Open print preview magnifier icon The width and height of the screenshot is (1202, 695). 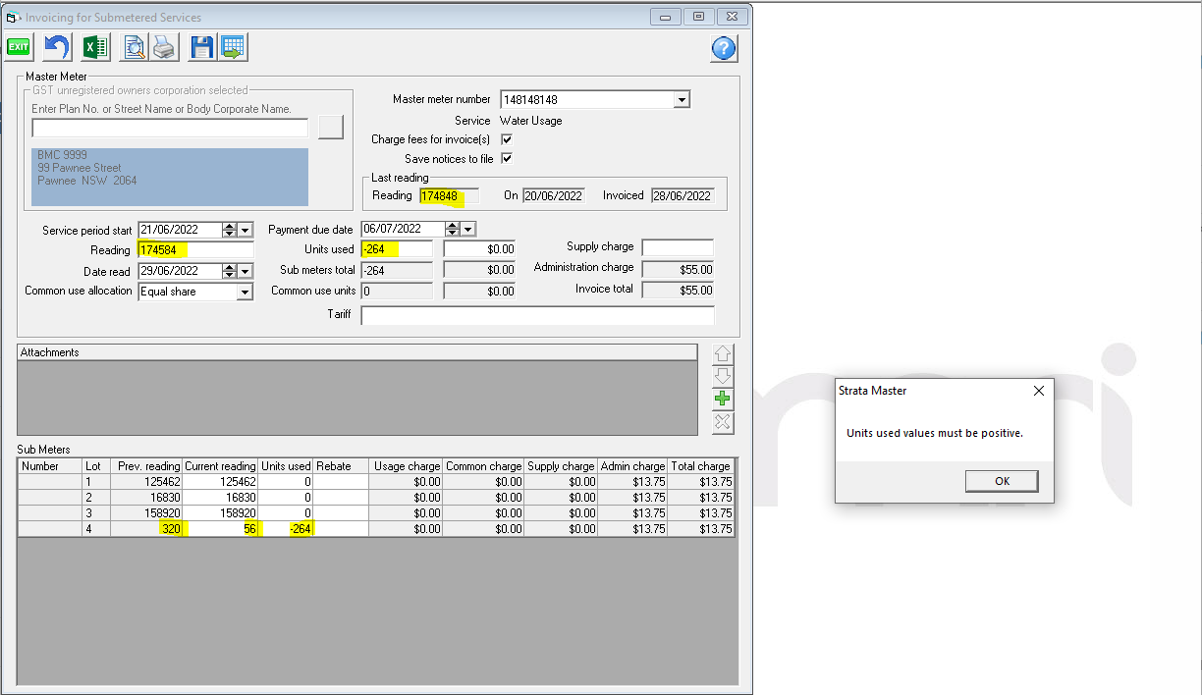click(x=134, y=47)
